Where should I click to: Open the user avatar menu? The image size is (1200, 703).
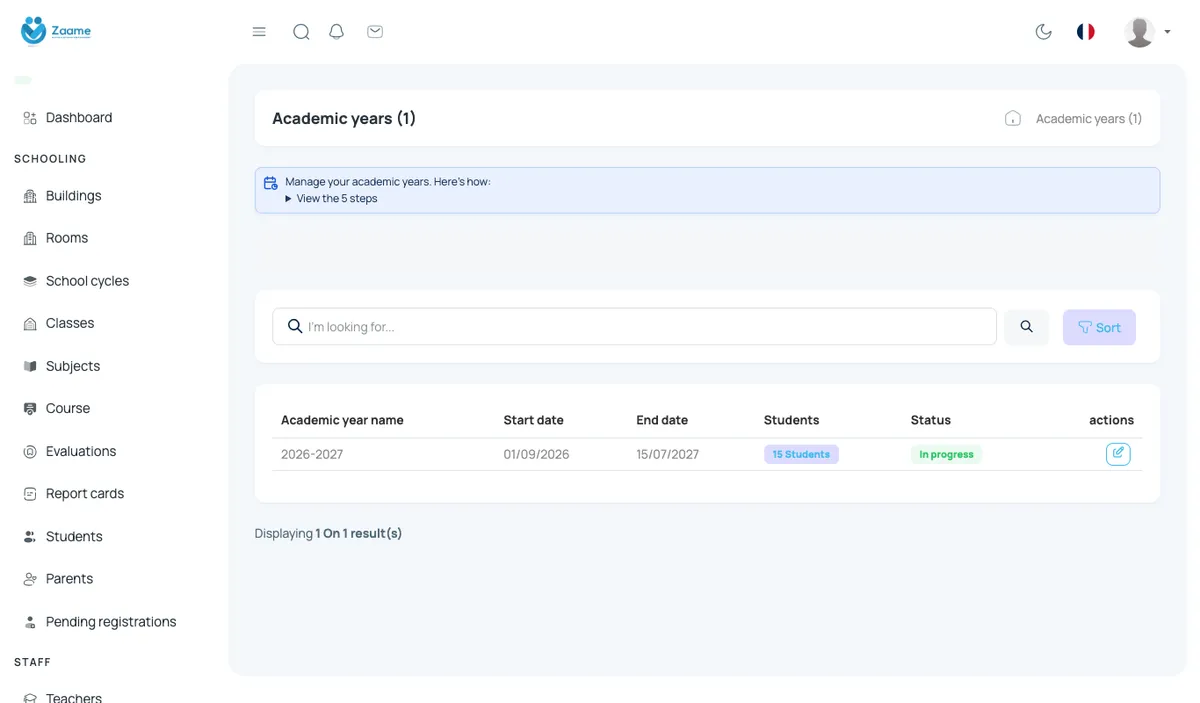[x=1147, y=32]
